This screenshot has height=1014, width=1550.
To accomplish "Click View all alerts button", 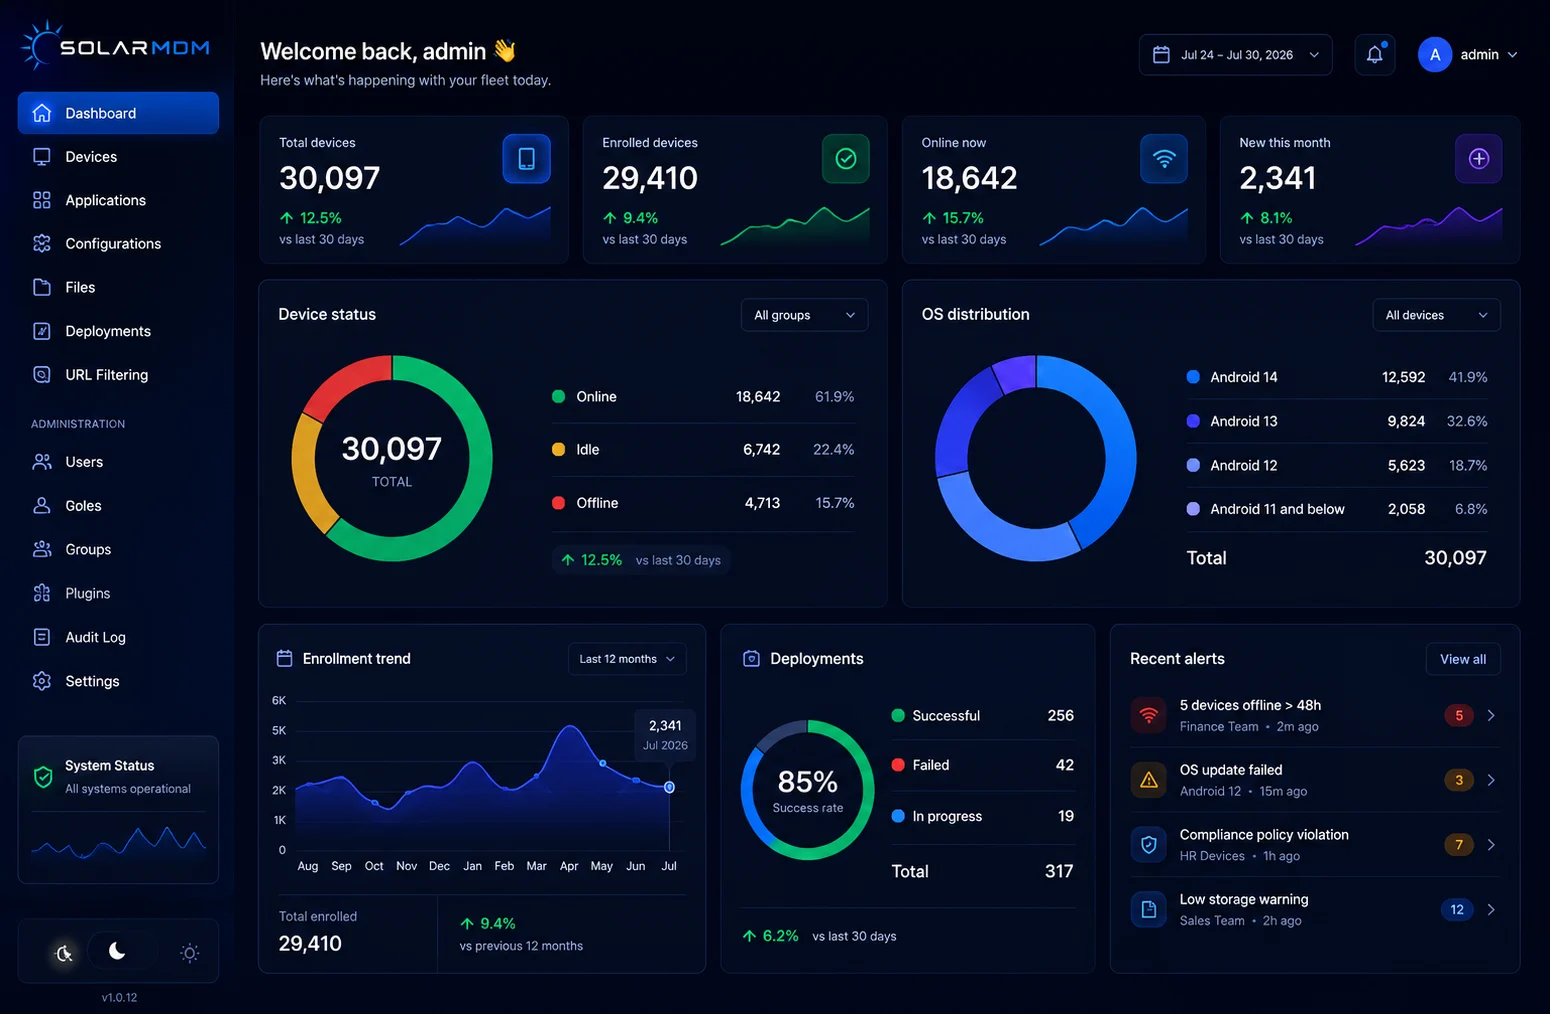I will pos(1463,659).
